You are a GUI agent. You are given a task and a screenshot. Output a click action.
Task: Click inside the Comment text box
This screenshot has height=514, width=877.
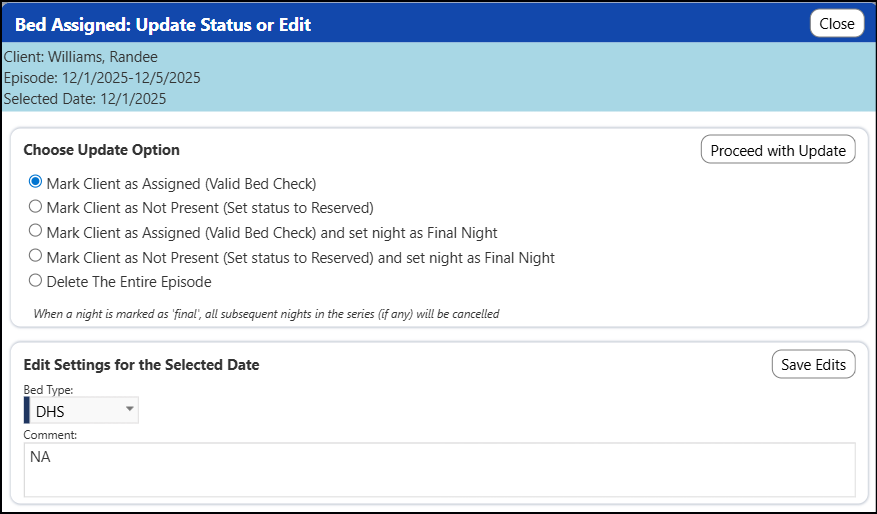440,470
